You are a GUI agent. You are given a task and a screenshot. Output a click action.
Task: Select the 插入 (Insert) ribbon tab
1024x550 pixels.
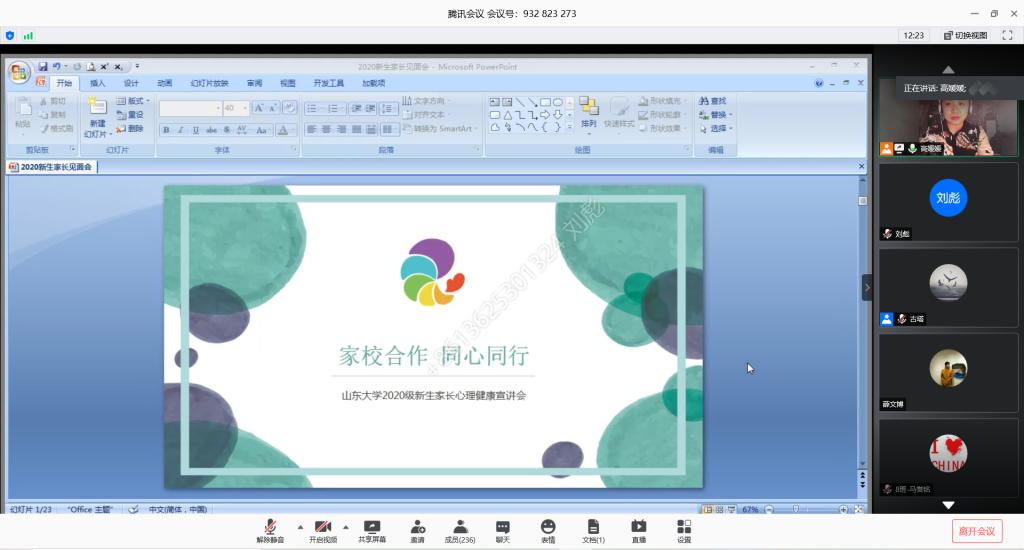pyautogui.click(x=97, y=83)
